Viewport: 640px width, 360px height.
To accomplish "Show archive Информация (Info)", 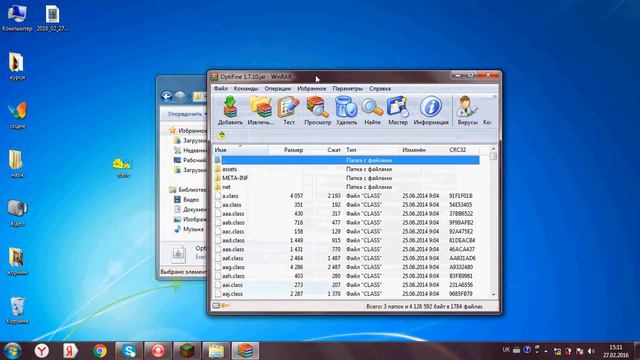I will point(431,111).
